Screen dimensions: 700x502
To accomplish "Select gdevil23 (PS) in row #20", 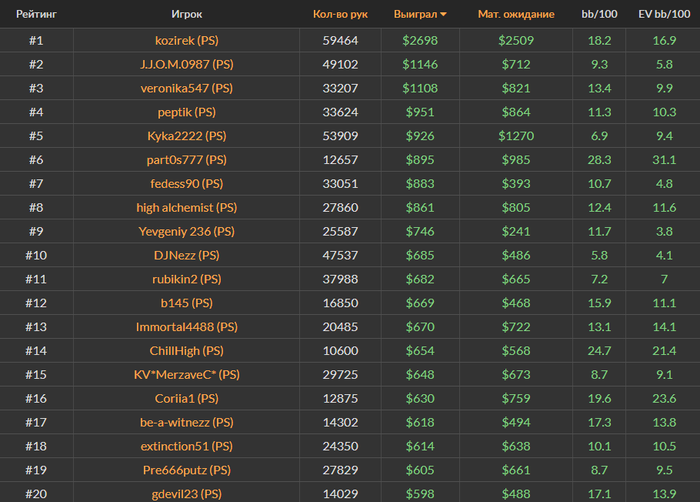I will click(x=187, y=494).
